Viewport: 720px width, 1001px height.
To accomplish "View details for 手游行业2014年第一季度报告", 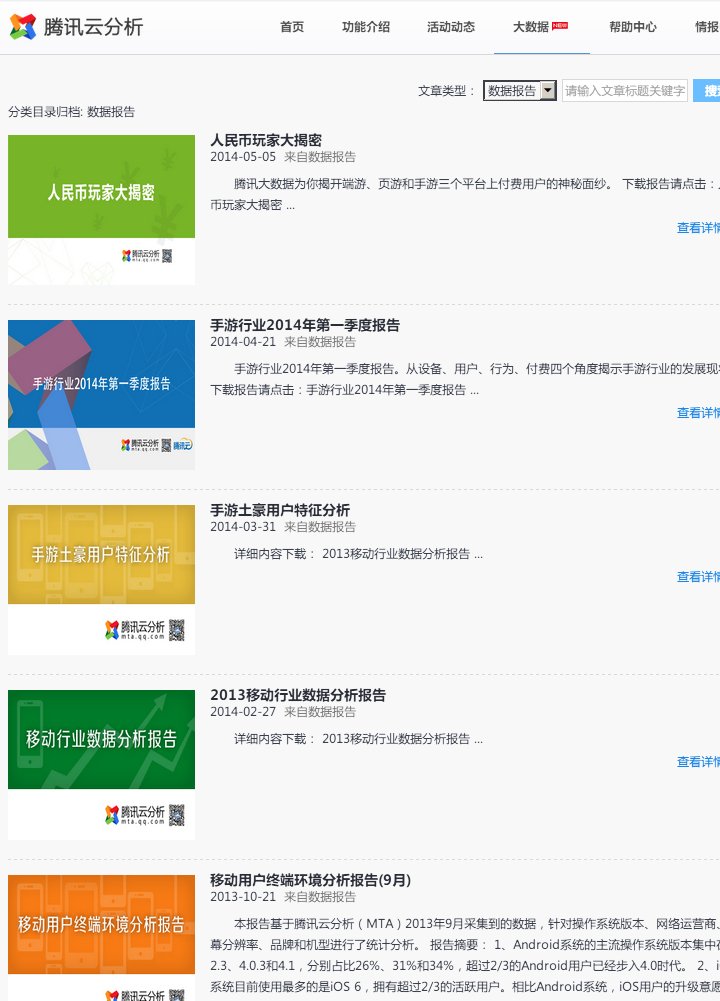I will tap(698, 413).
